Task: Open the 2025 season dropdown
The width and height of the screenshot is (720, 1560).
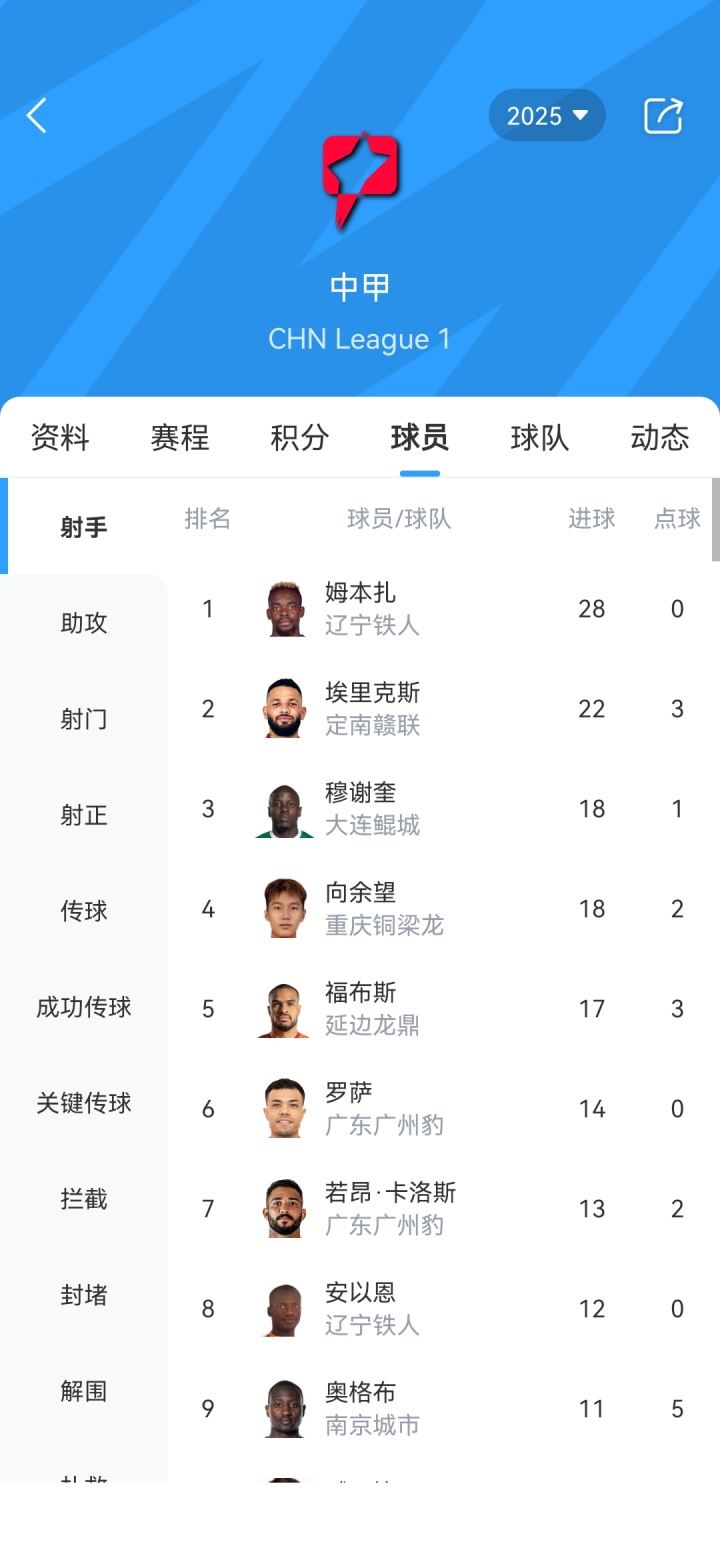Action: tap(547, 116)
